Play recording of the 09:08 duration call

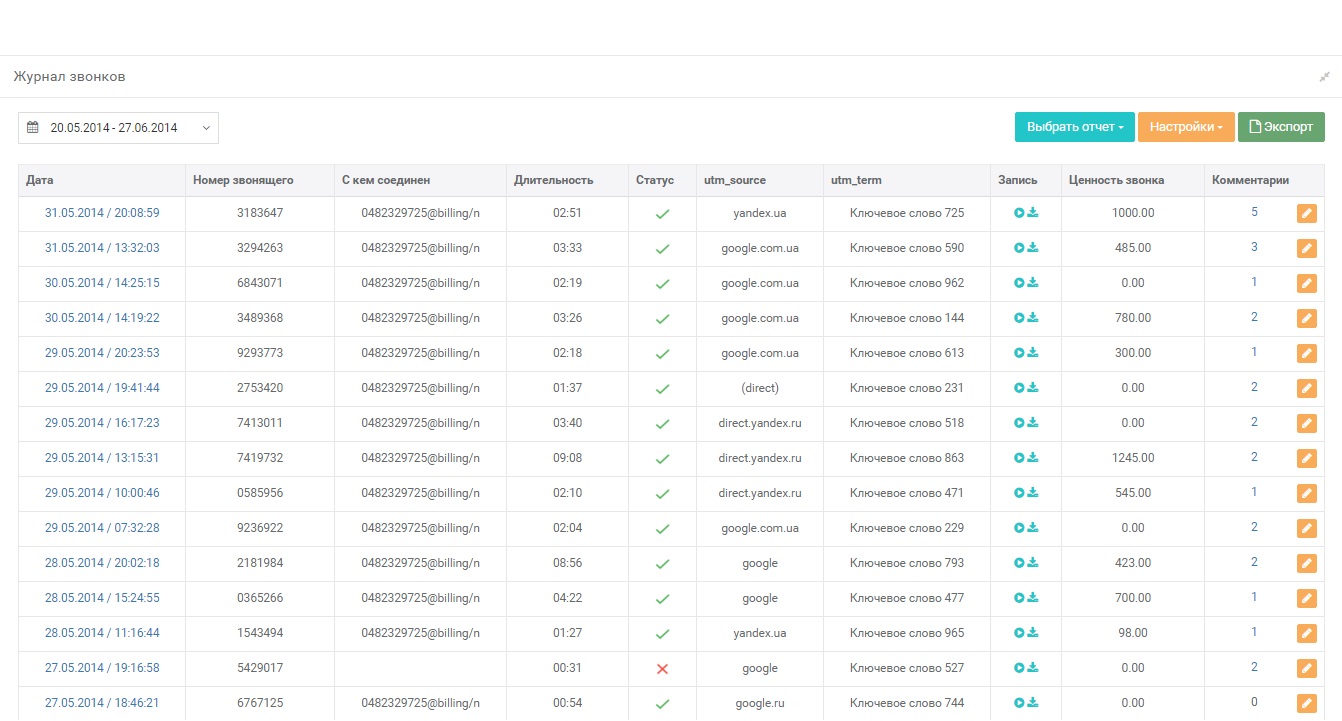point(1019,458)
